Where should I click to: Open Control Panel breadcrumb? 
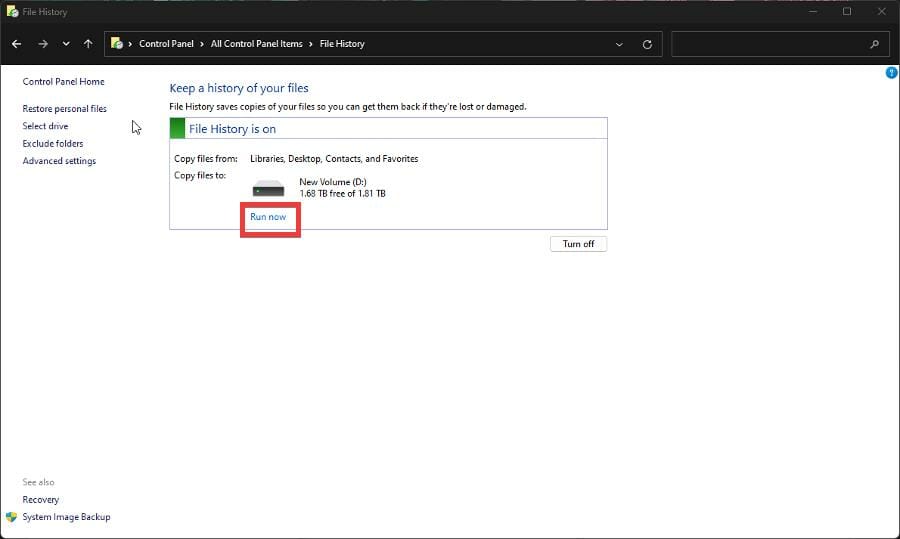(166, 44)
